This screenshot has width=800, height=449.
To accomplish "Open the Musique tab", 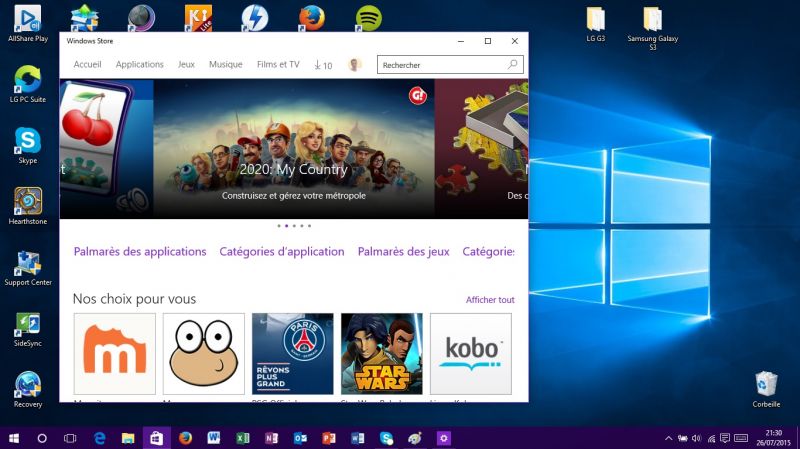I will (x=226, y=64).
